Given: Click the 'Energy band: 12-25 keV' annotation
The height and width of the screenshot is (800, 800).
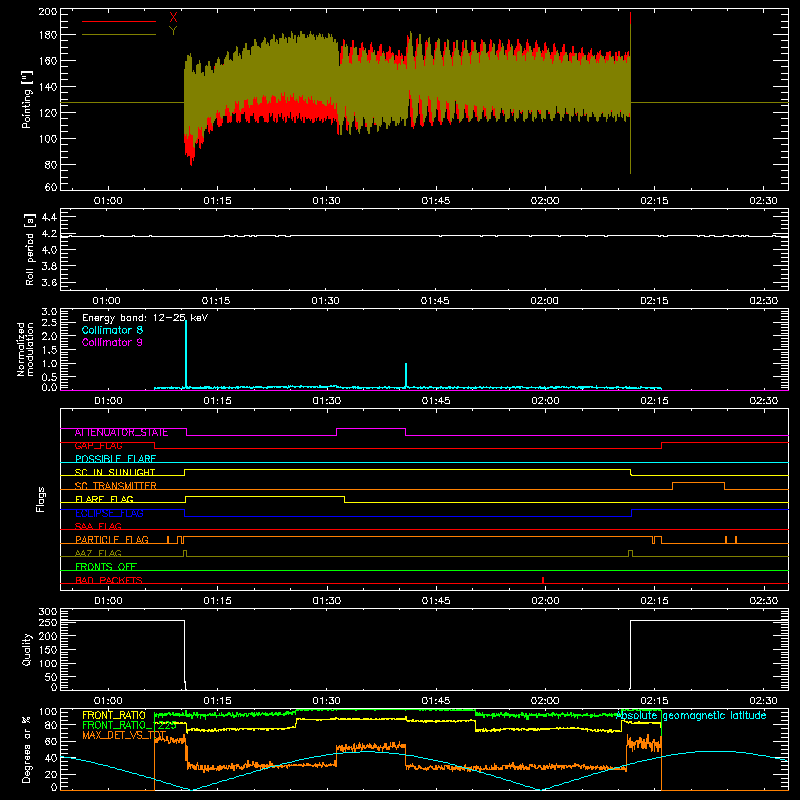Looking at the screenshot, I should click(145, 318).
